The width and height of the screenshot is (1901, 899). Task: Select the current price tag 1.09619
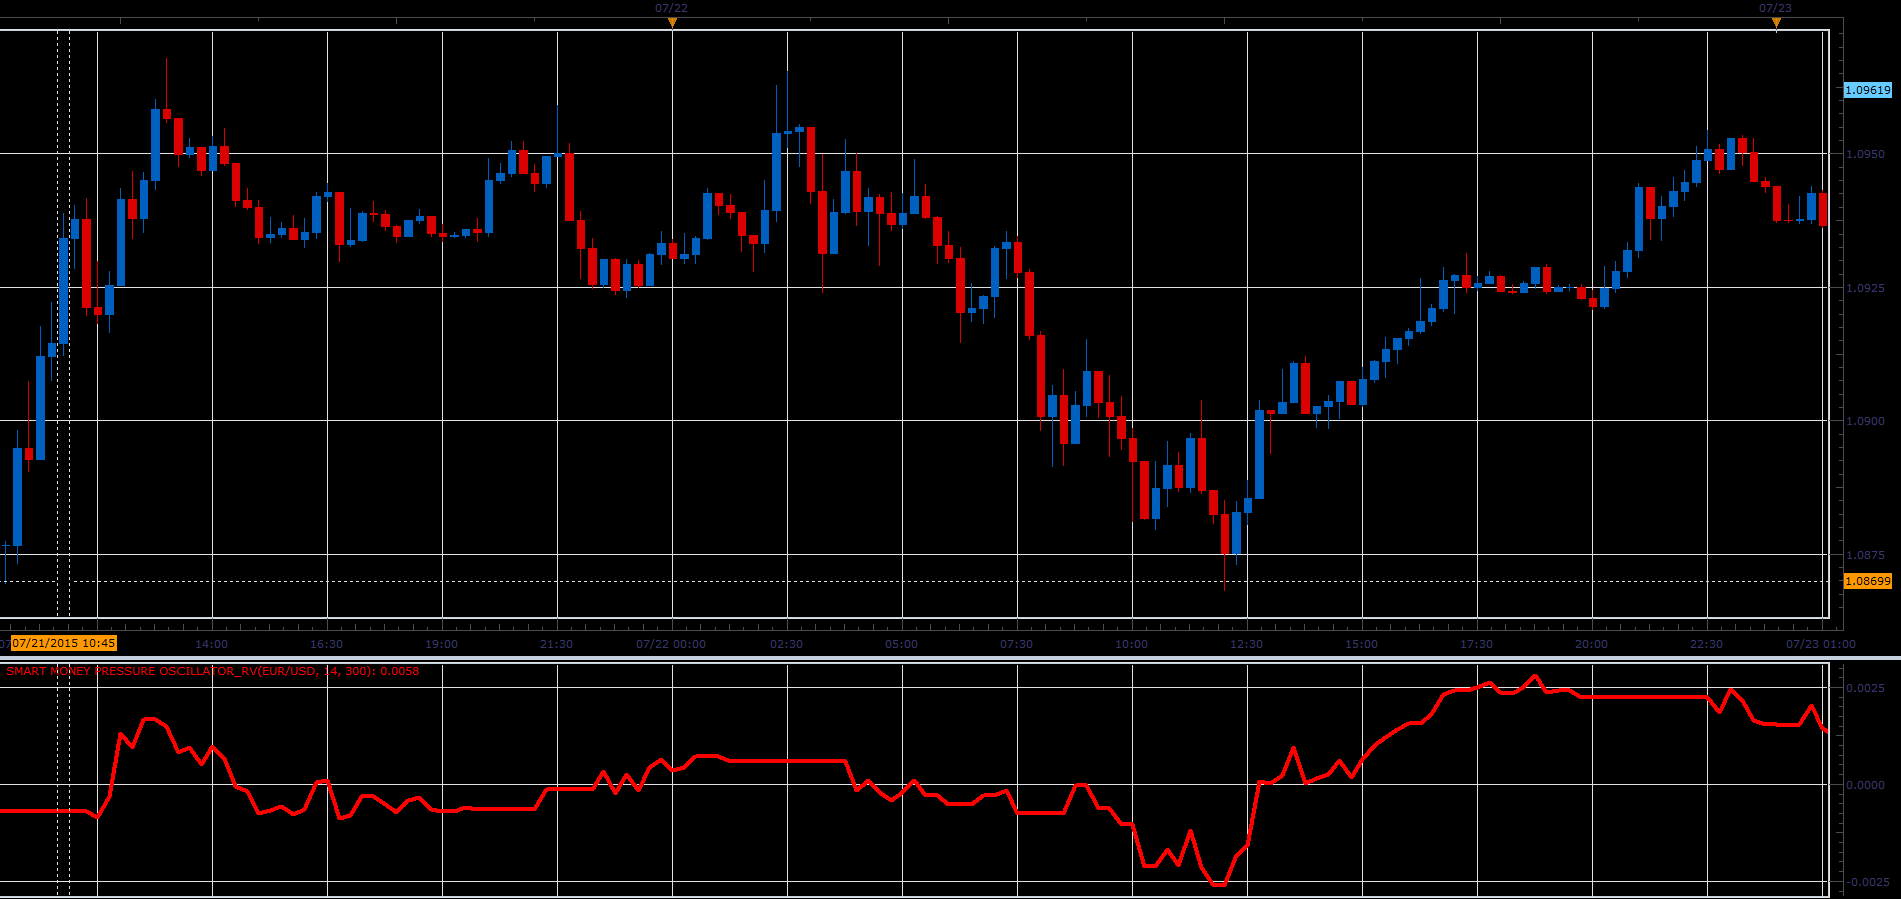point(1868,90)
